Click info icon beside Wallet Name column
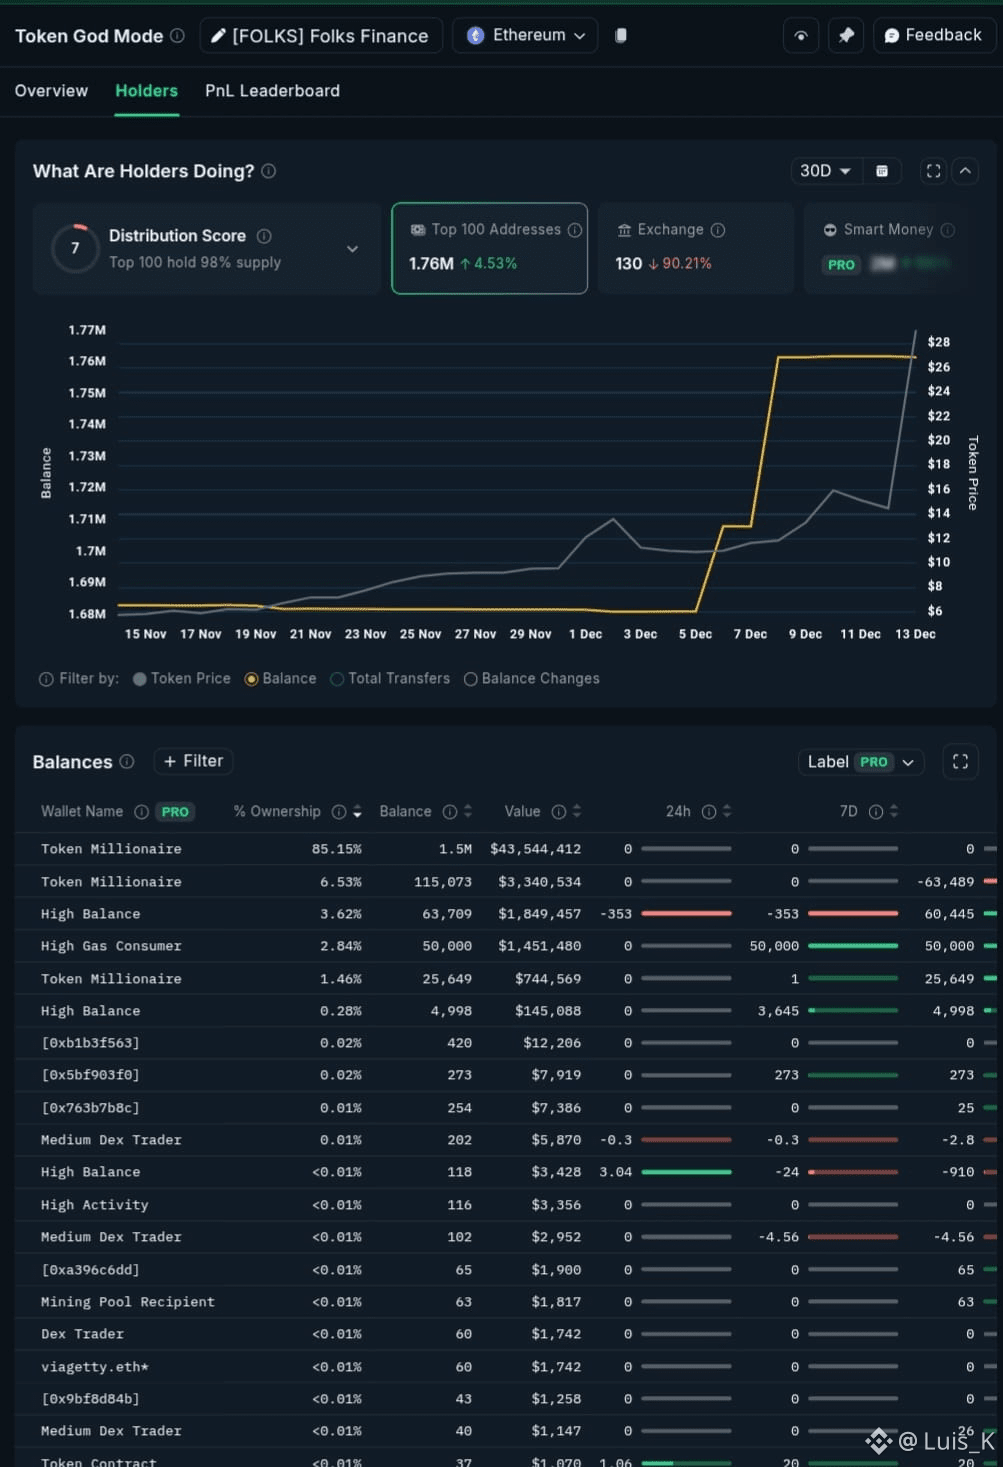The image size is (1003, 1467). point(141,812)
